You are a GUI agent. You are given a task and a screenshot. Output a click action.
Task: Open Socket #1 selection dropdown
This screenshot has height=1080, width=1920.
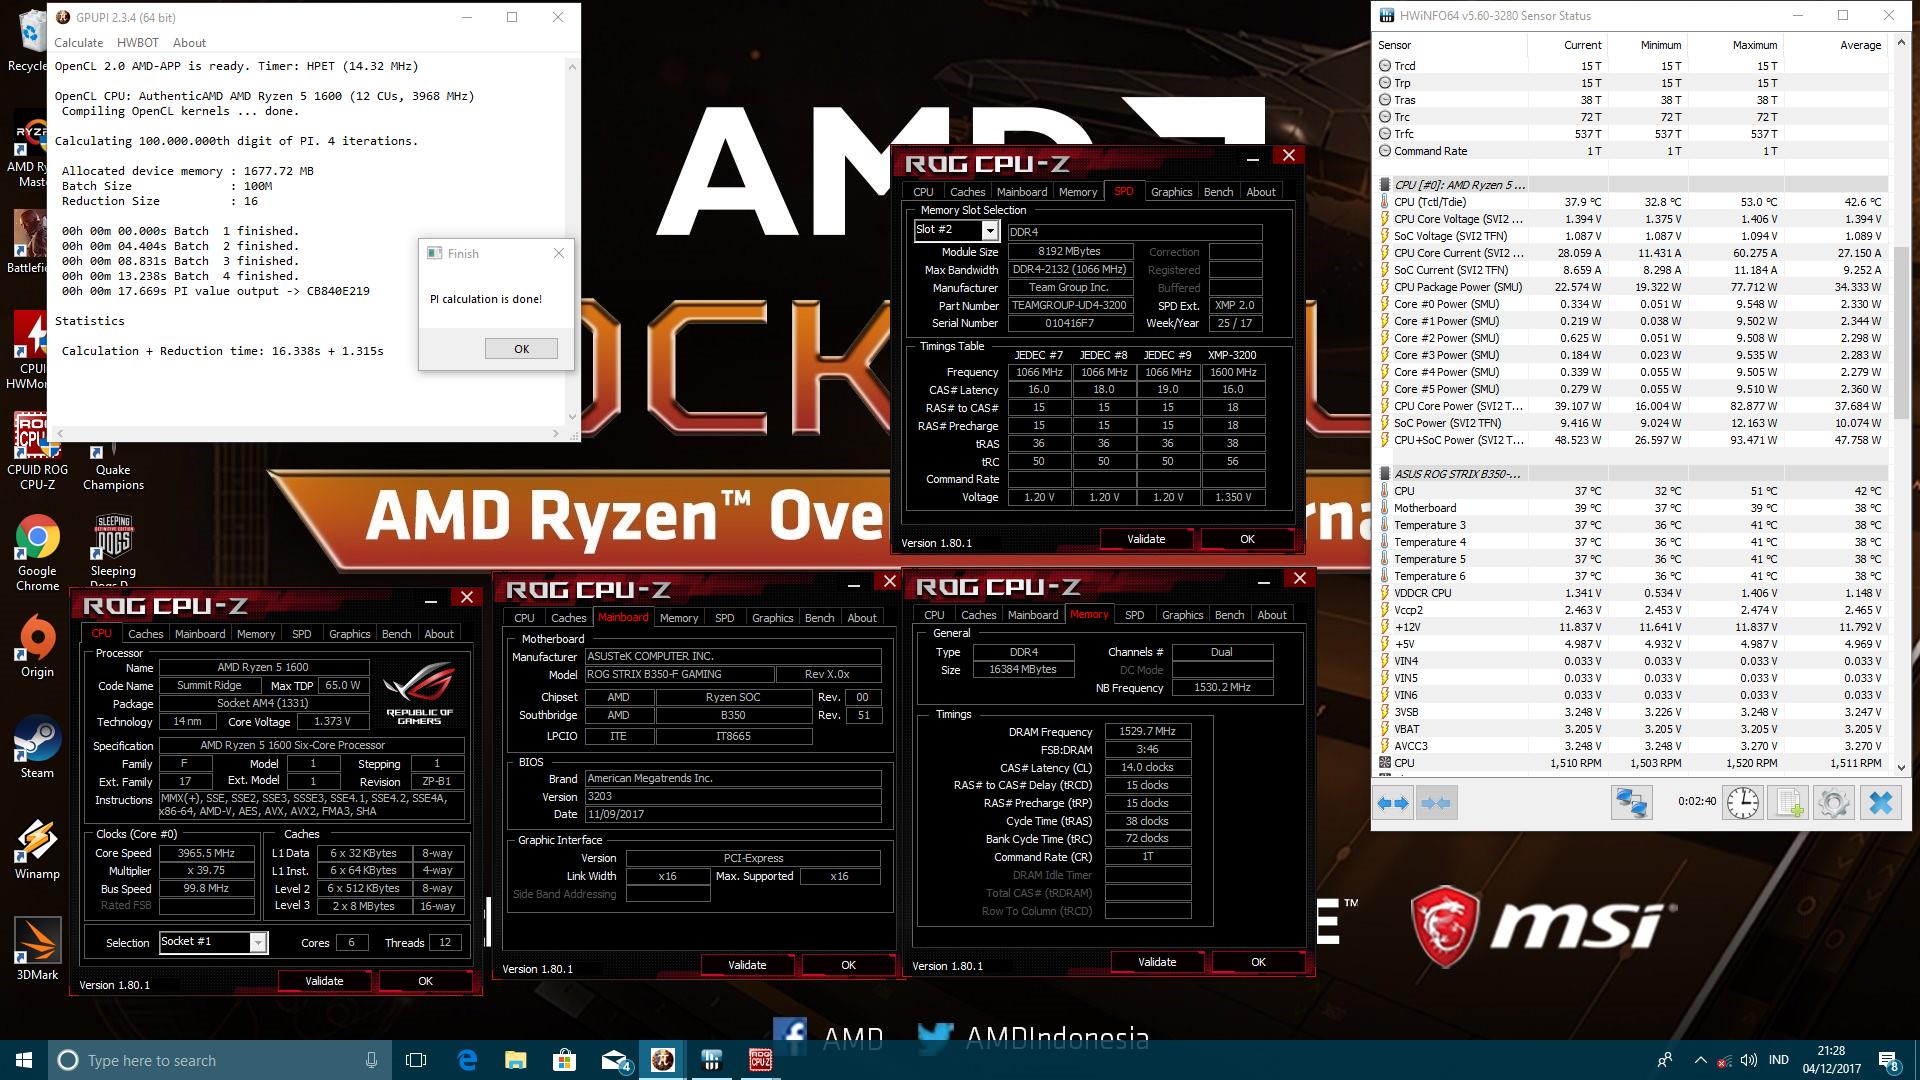click(213, 942)
